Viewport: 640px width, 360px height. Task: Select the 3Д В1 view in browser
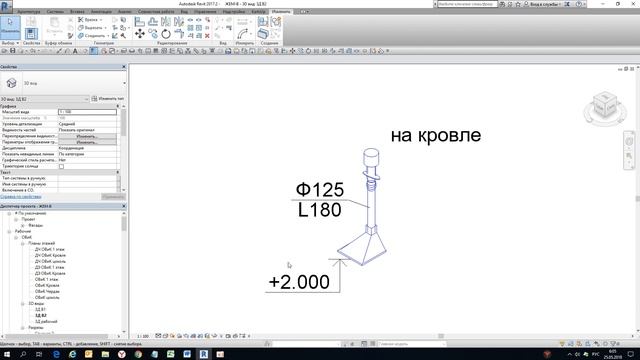40,310
